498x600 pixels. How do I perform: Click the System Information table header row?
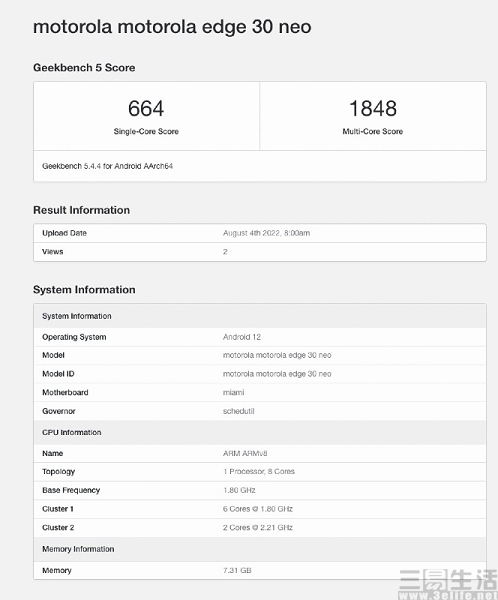pyautogui.click(x=260, y=316)
